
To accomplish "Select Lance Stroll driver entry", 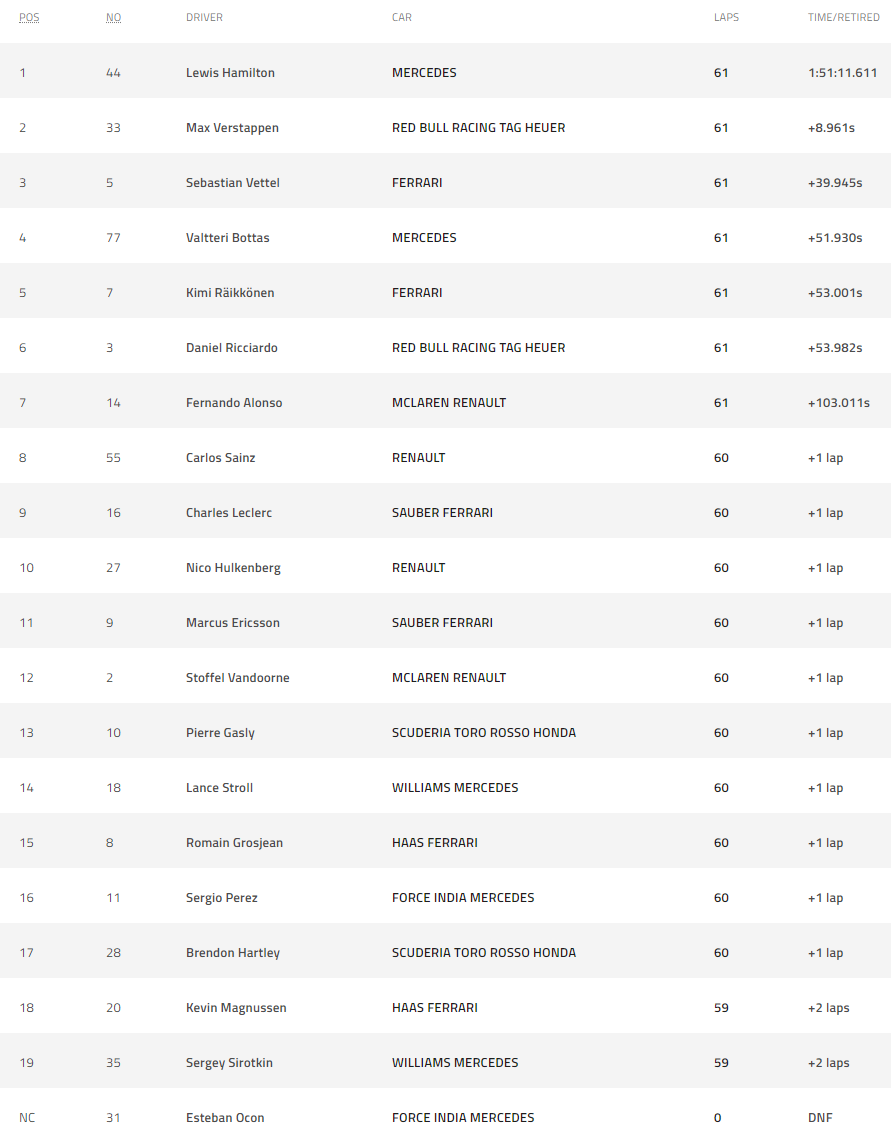I will (219, 788).
